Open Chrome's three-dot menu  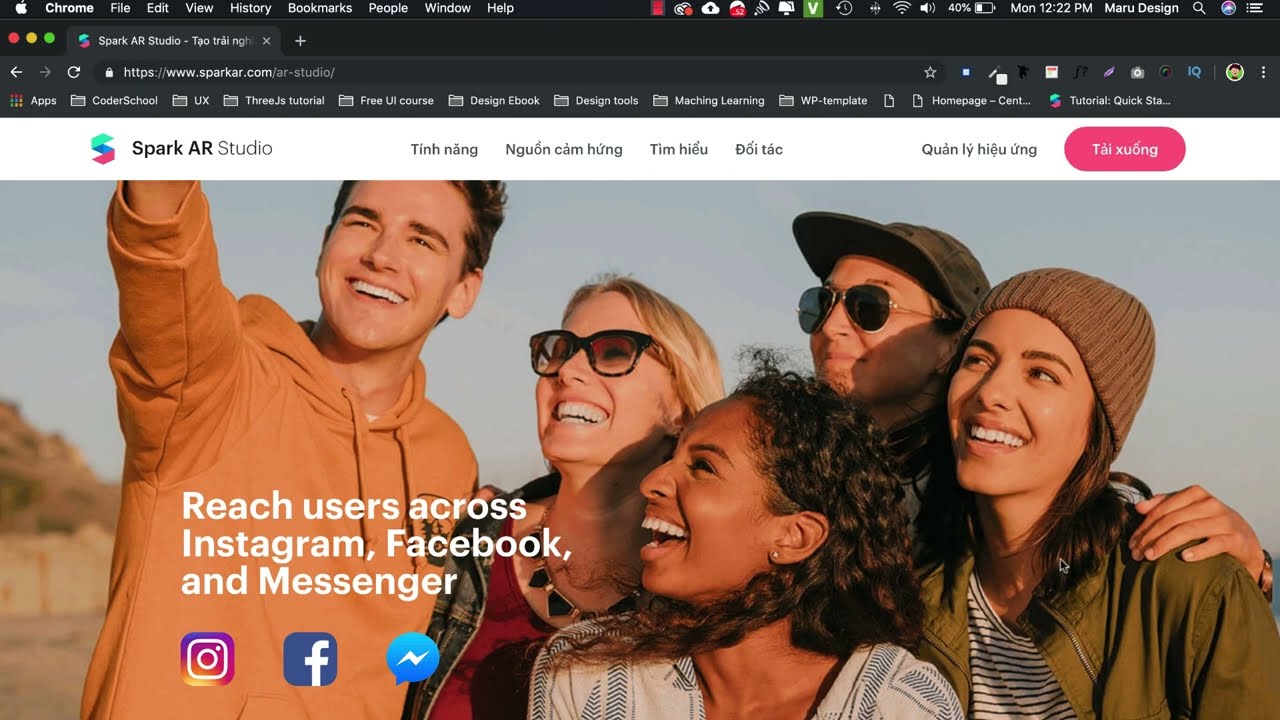click(1263, 72)
